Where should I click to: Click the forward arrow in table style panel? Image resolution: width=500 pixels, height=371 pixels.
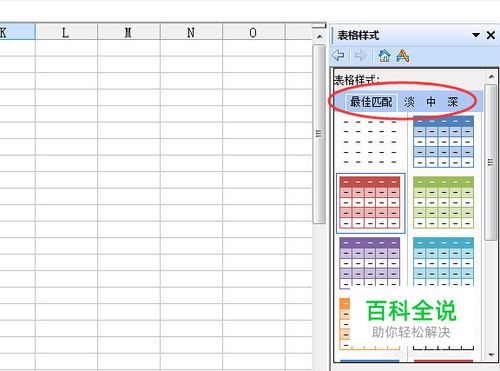(360, 55)
